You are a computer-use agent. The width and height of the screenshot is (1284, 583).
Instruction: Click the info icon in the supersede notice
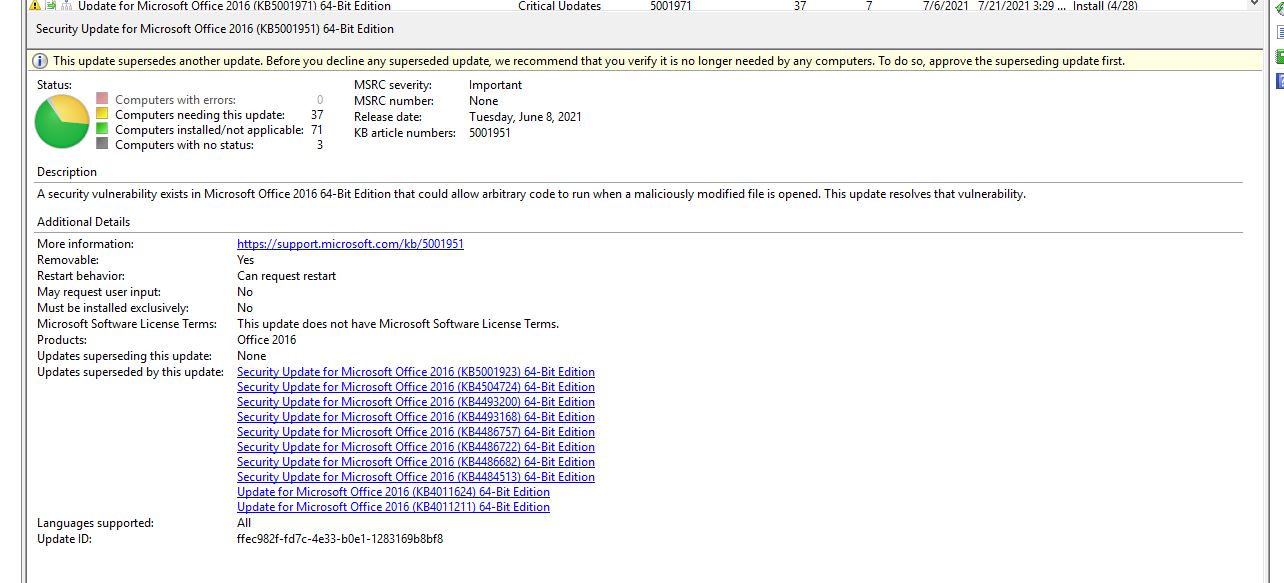[38, 60]
